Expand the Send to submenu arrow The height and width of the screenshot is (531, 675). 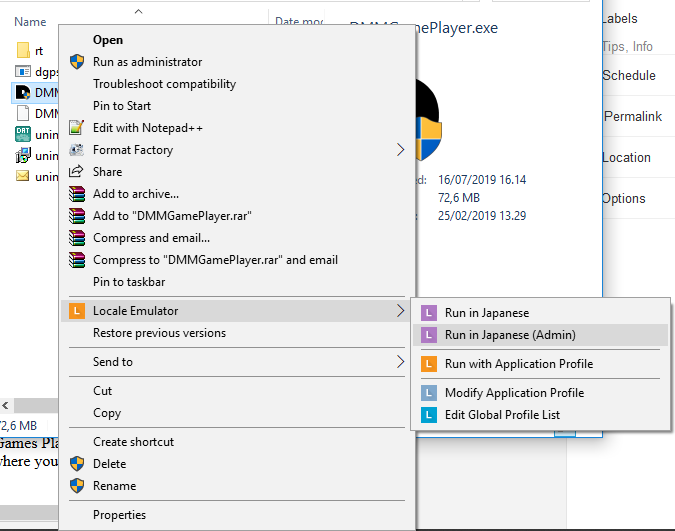click(401, 362)
